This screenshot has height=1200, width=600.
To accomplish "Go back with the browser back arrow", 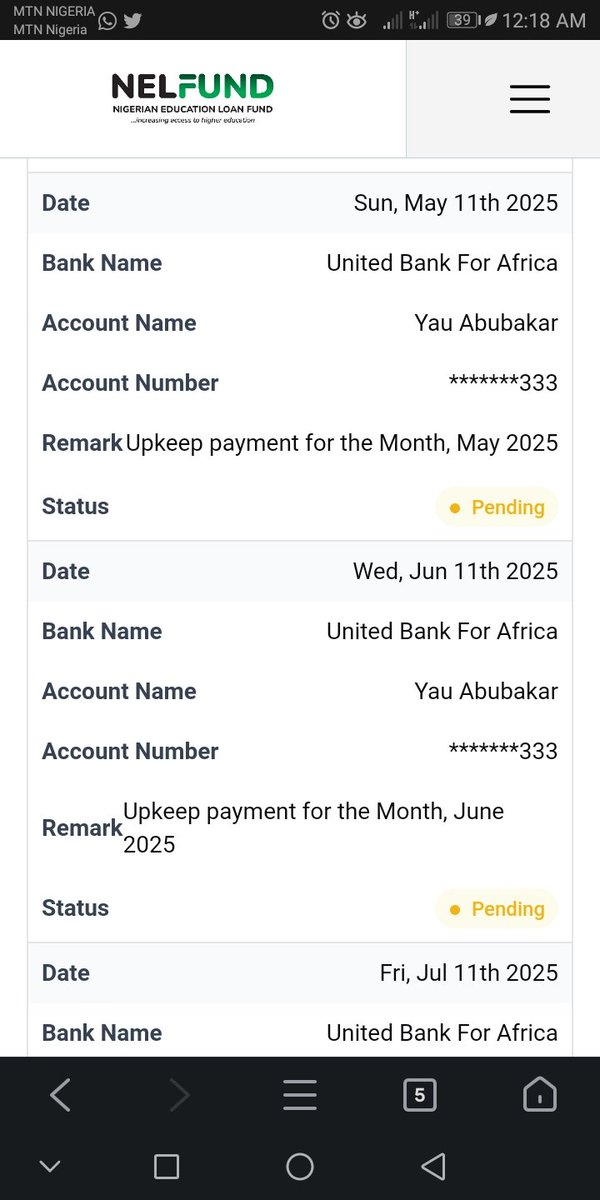I will [60, 1095].
